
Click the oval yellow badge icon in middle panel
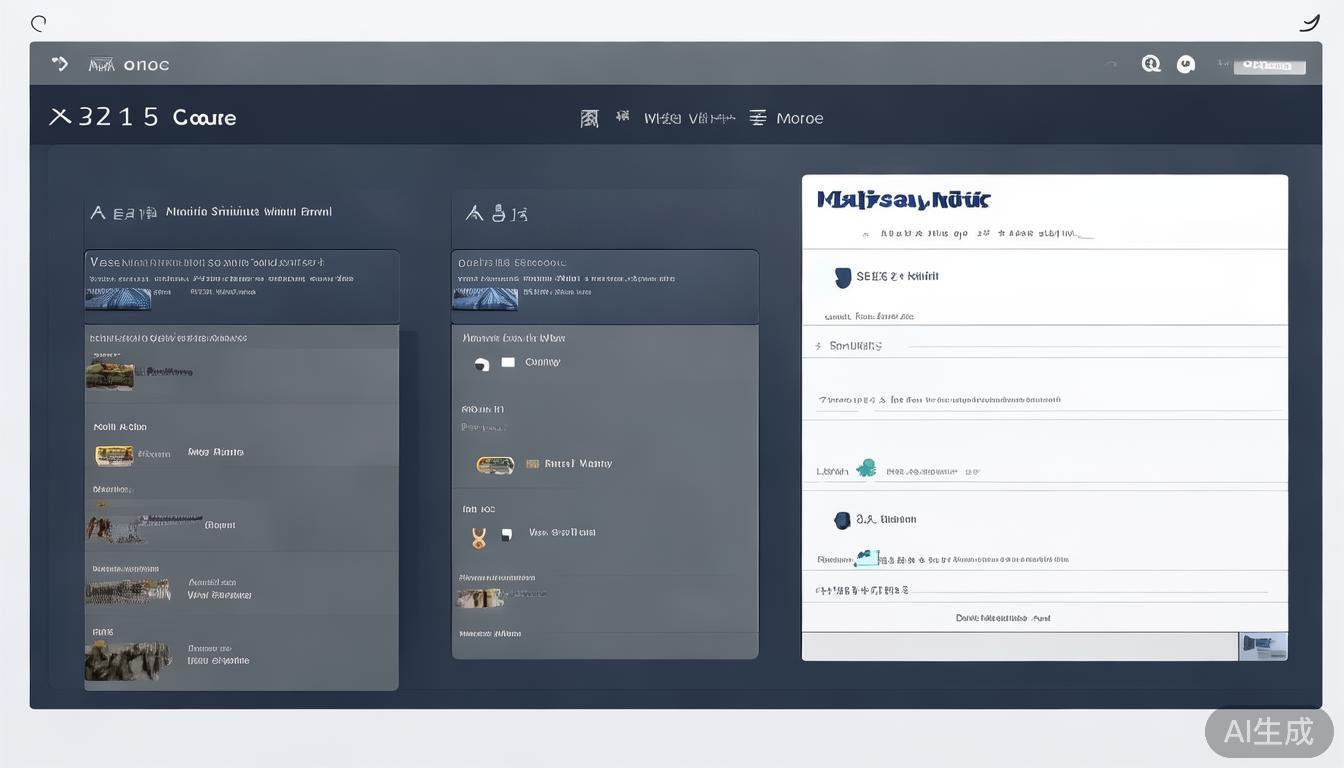(x=495, y=464)
